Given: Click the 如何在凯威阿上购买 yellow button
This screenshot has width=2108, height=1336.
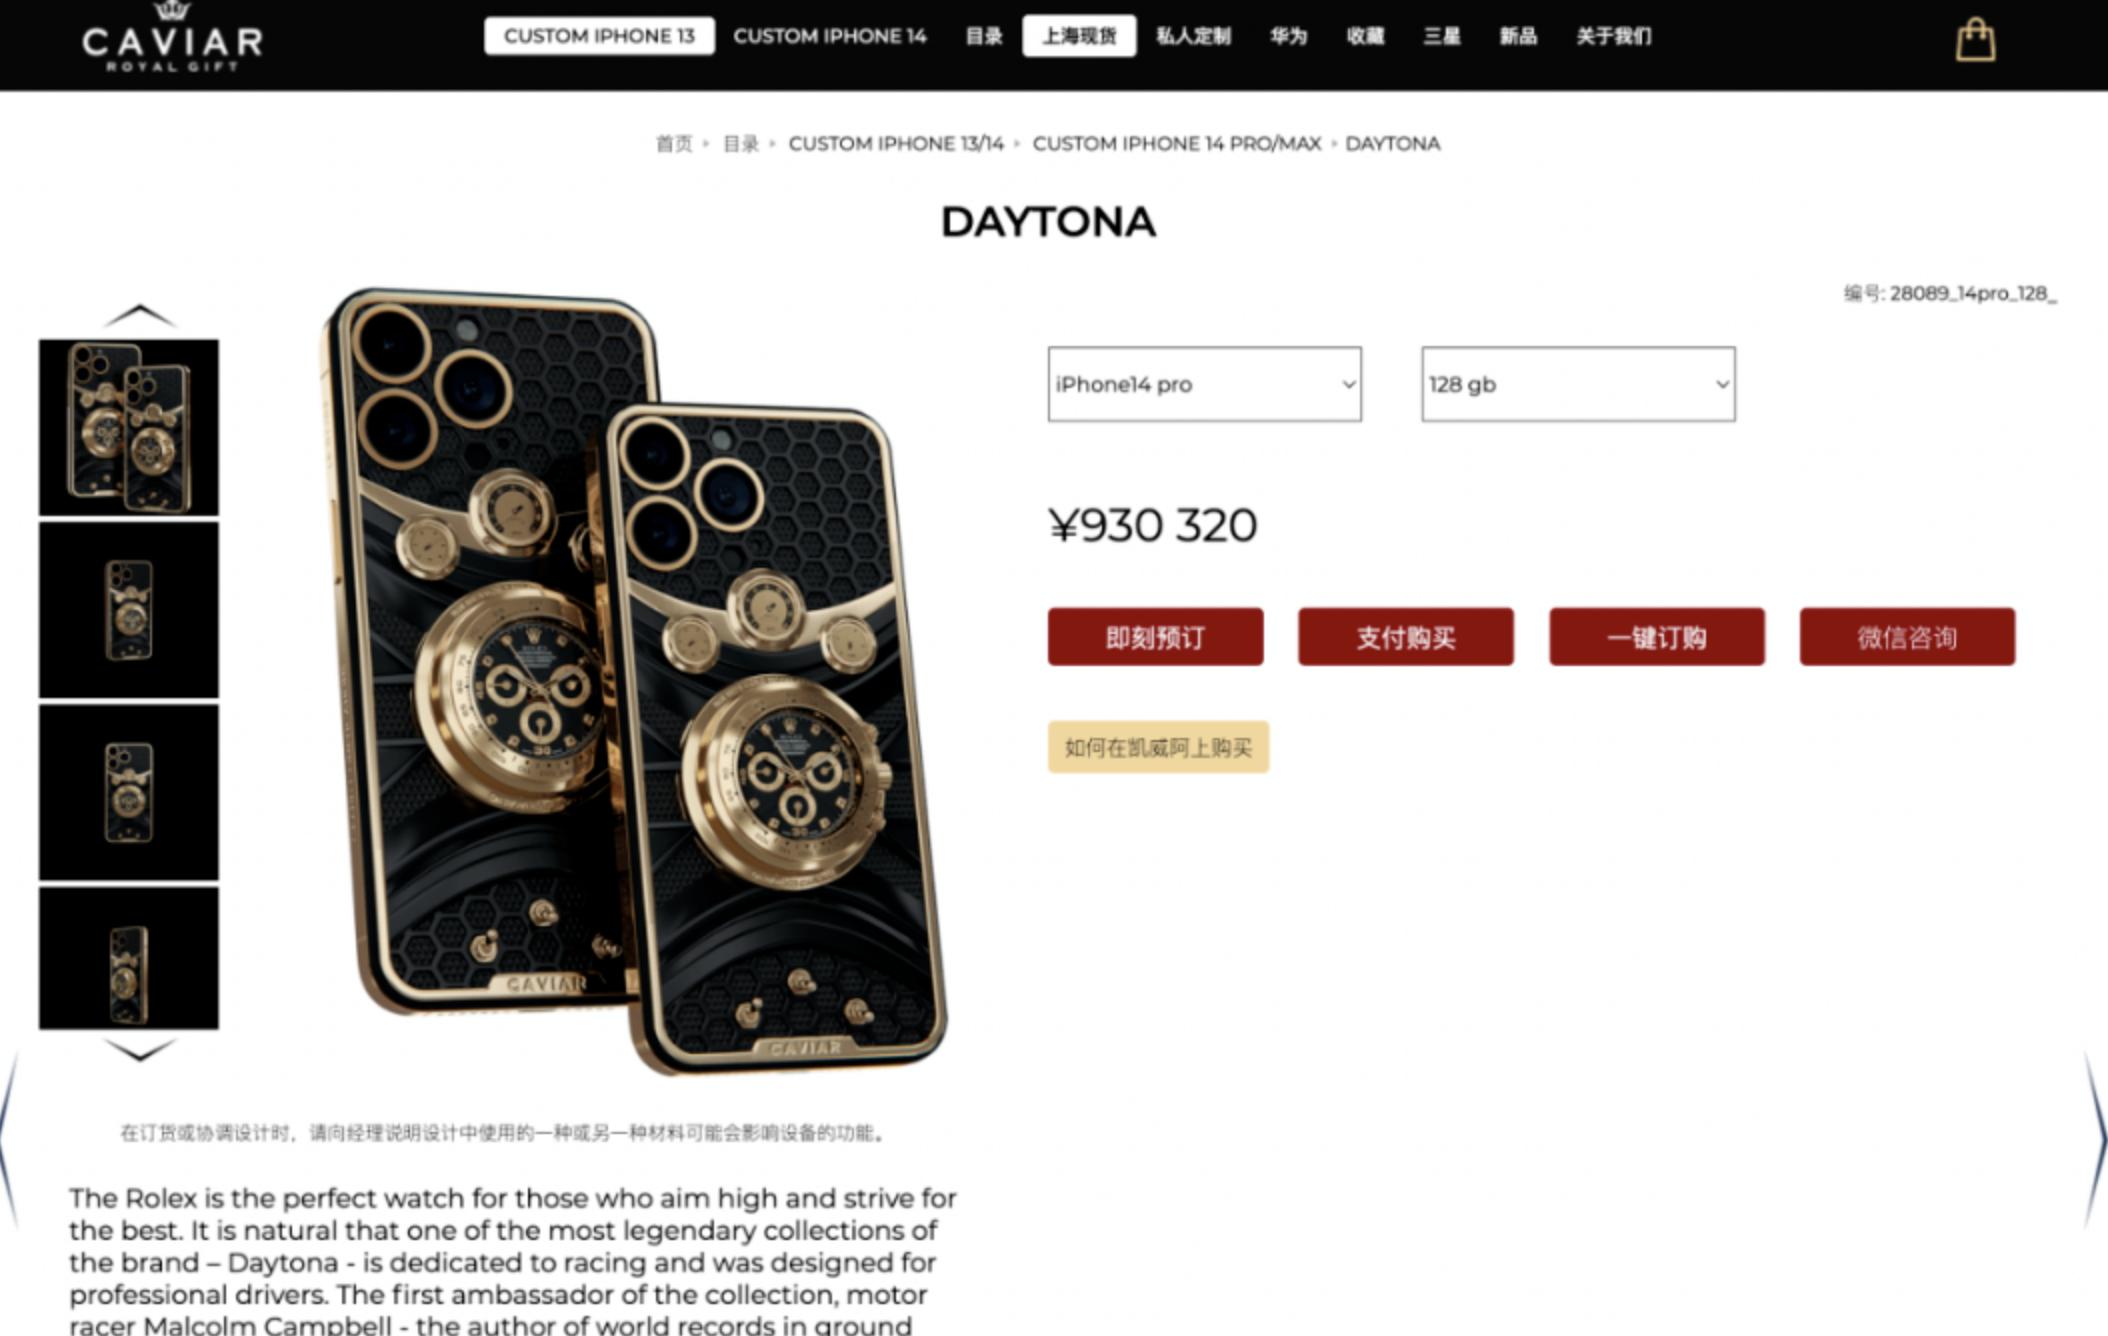Looking at the screenshot, I should pyautogui.click(x=1158, y=747).
